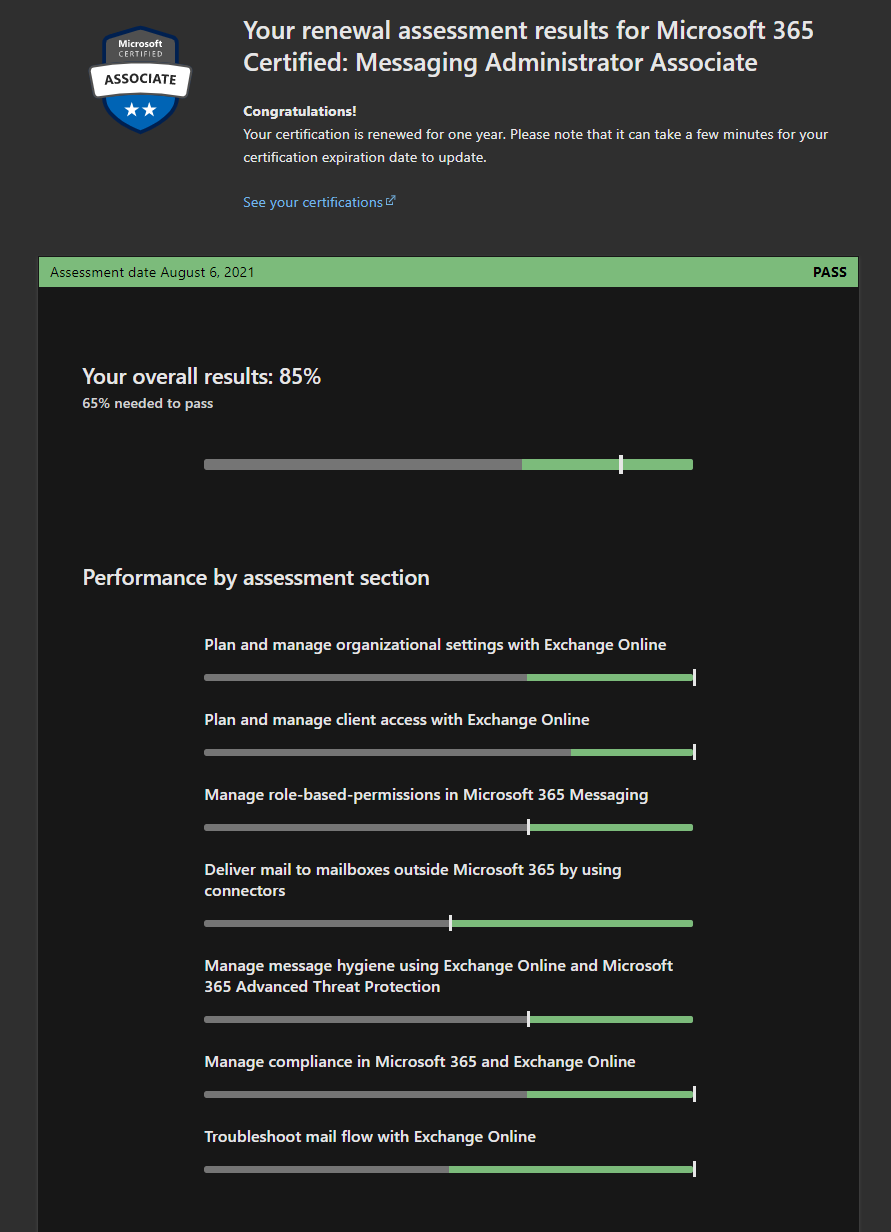Click the progress bar under organizational settings section

tap(448, 677)
